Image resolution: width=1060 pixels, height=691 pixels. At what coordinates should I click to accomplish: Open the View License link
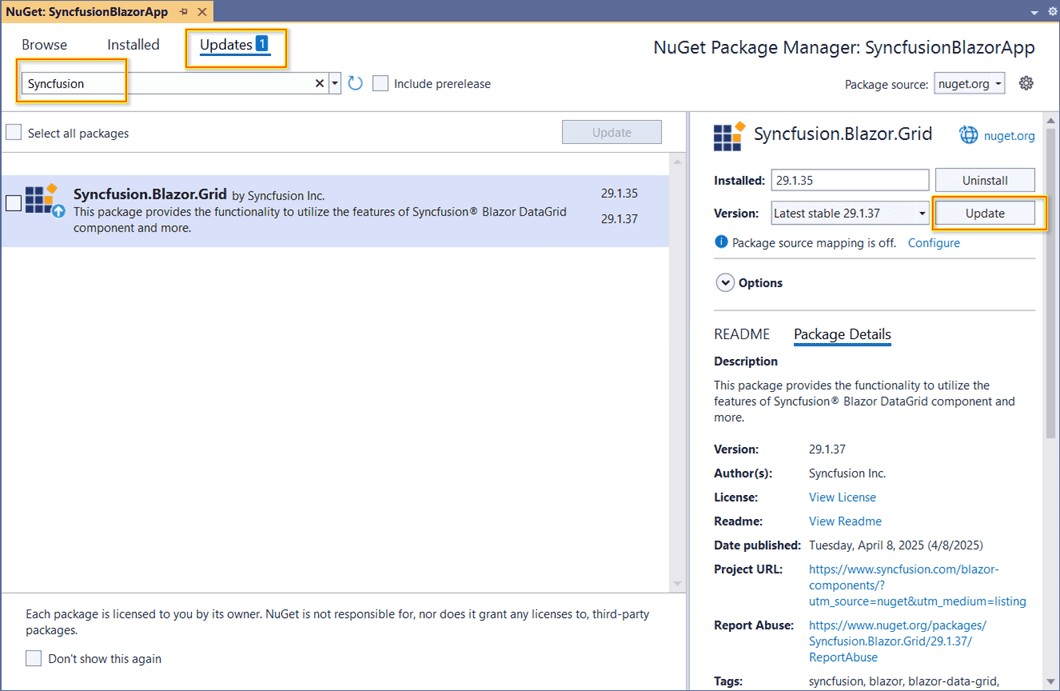[842, 497]
